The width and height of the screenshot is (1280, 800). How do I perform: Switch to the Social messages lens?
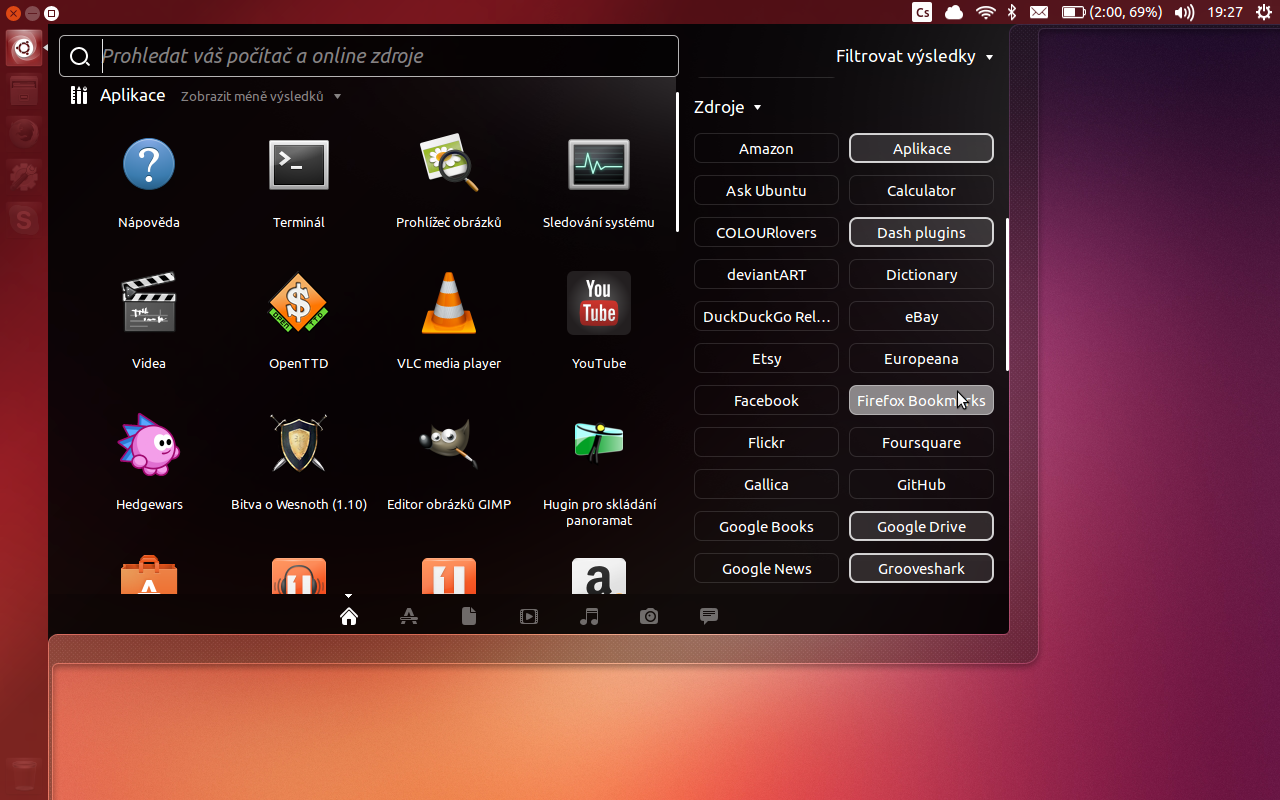[709, 616]
